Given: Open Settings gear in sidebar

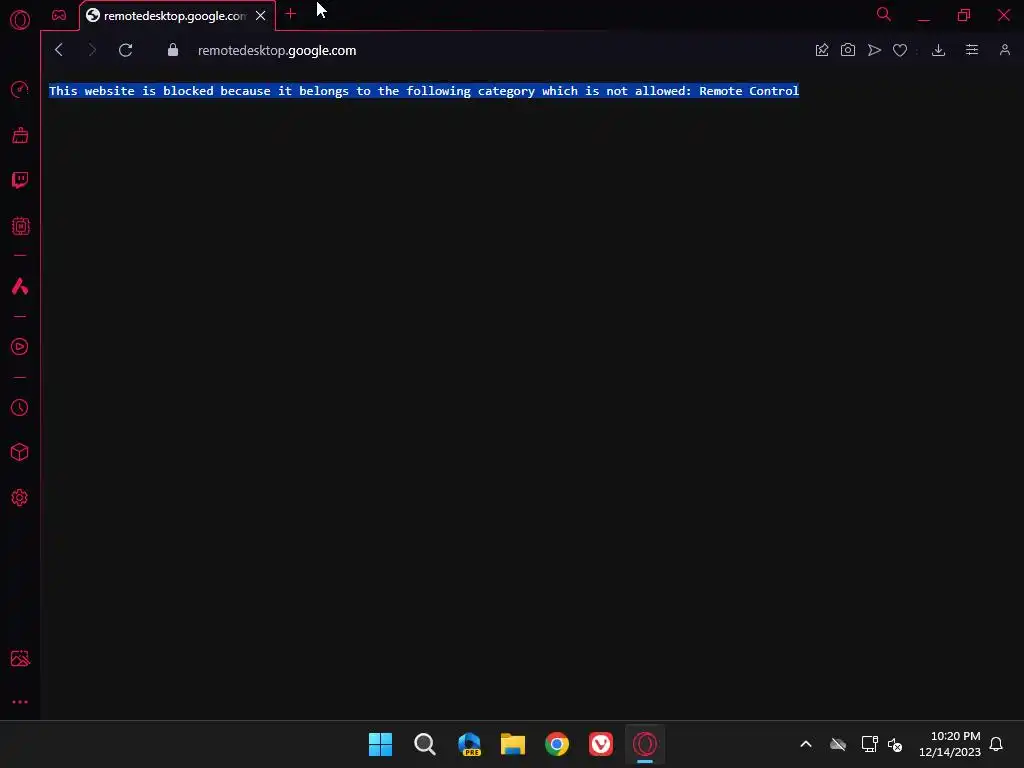Looking at the screenshot, I should pyautogui.click(x=20, y=498).
